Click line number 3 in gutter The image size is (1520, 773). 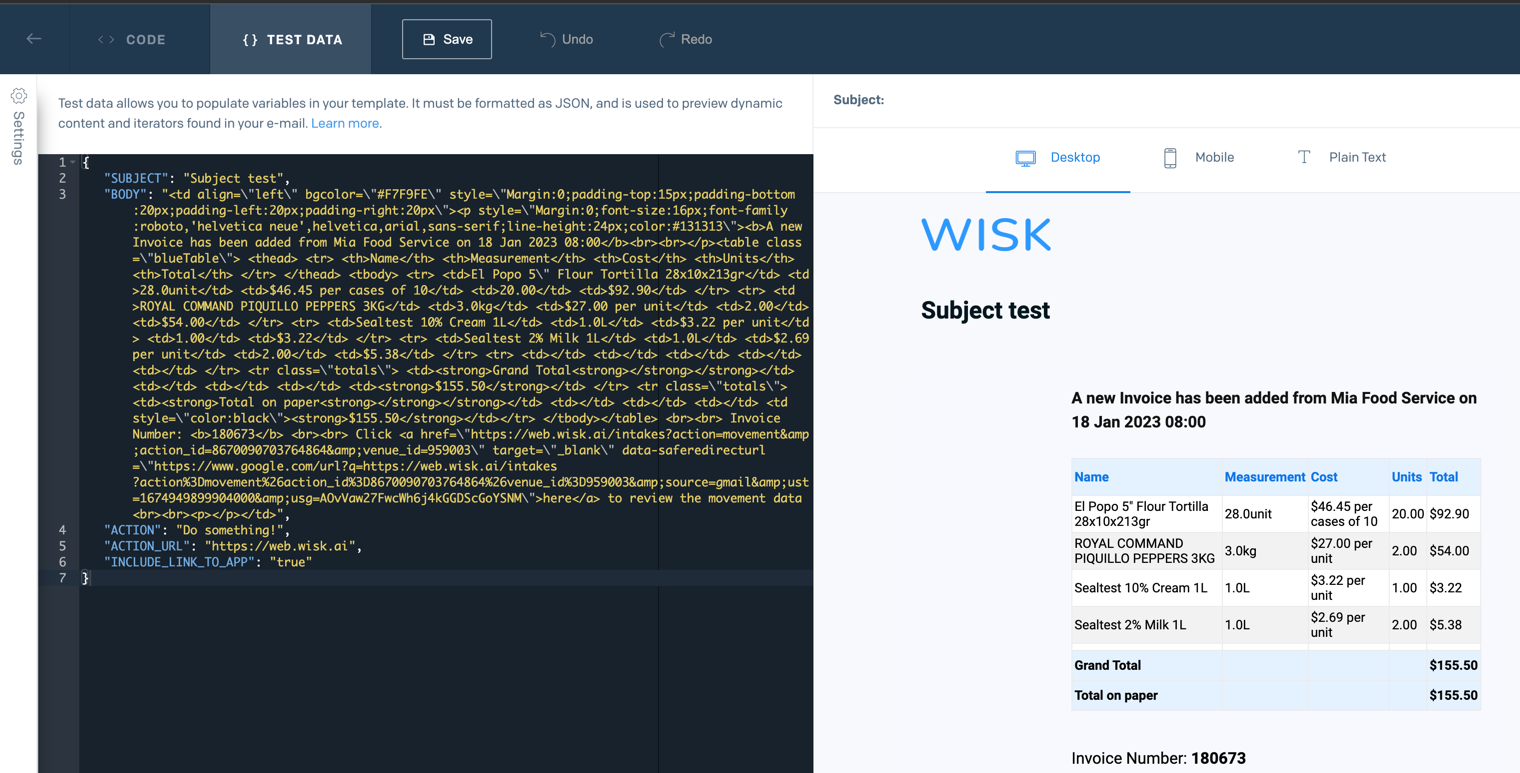coord(62,194)
